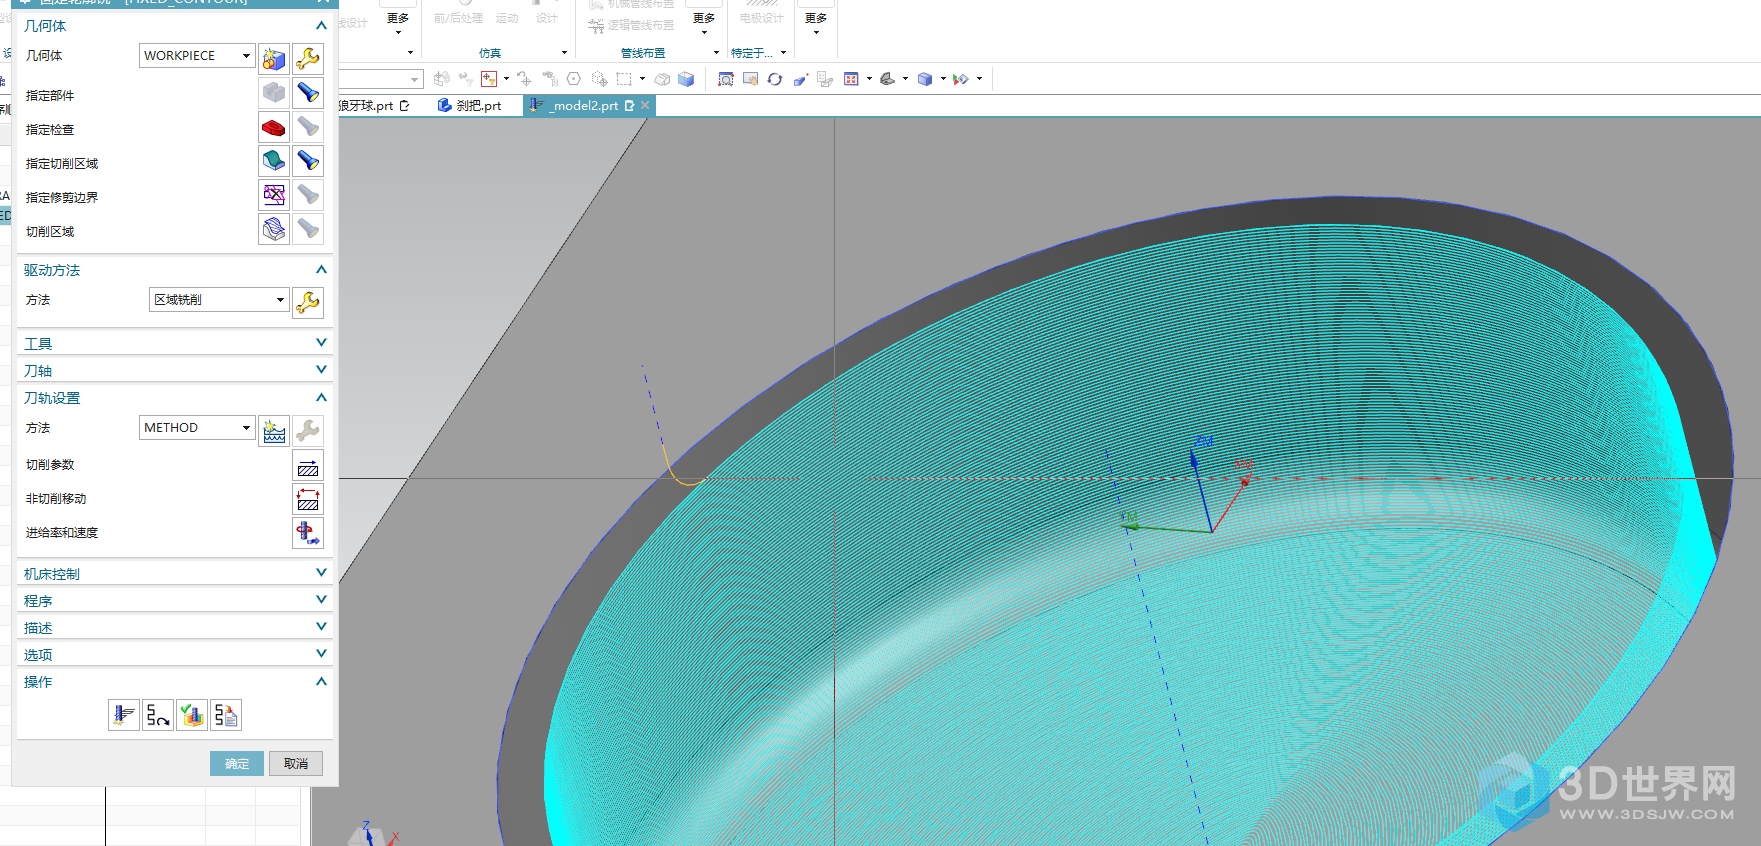Viewport: 1761px width, 846px height.
Task: Click the Replay tool path icon under 操作
Action: (x=158, y=715)
